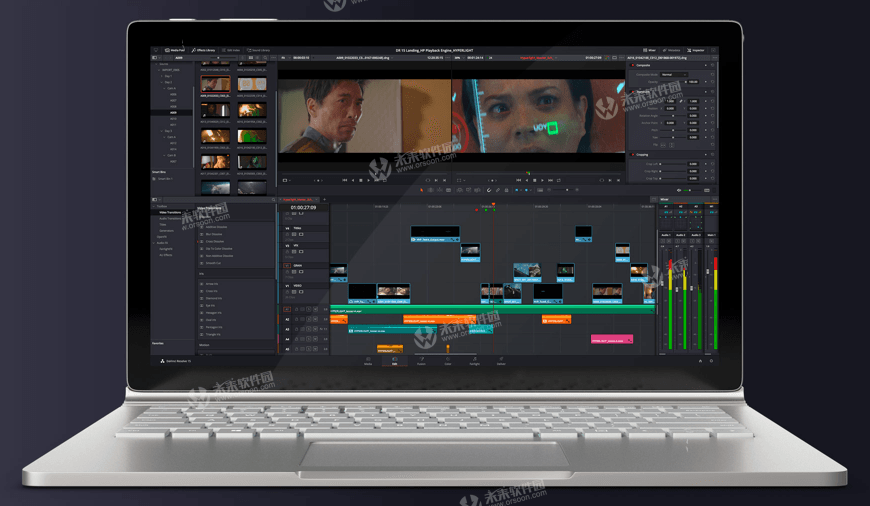Click the blue marker icon in edit toolbar
This screenshot has width=870, height=506.
527,190
